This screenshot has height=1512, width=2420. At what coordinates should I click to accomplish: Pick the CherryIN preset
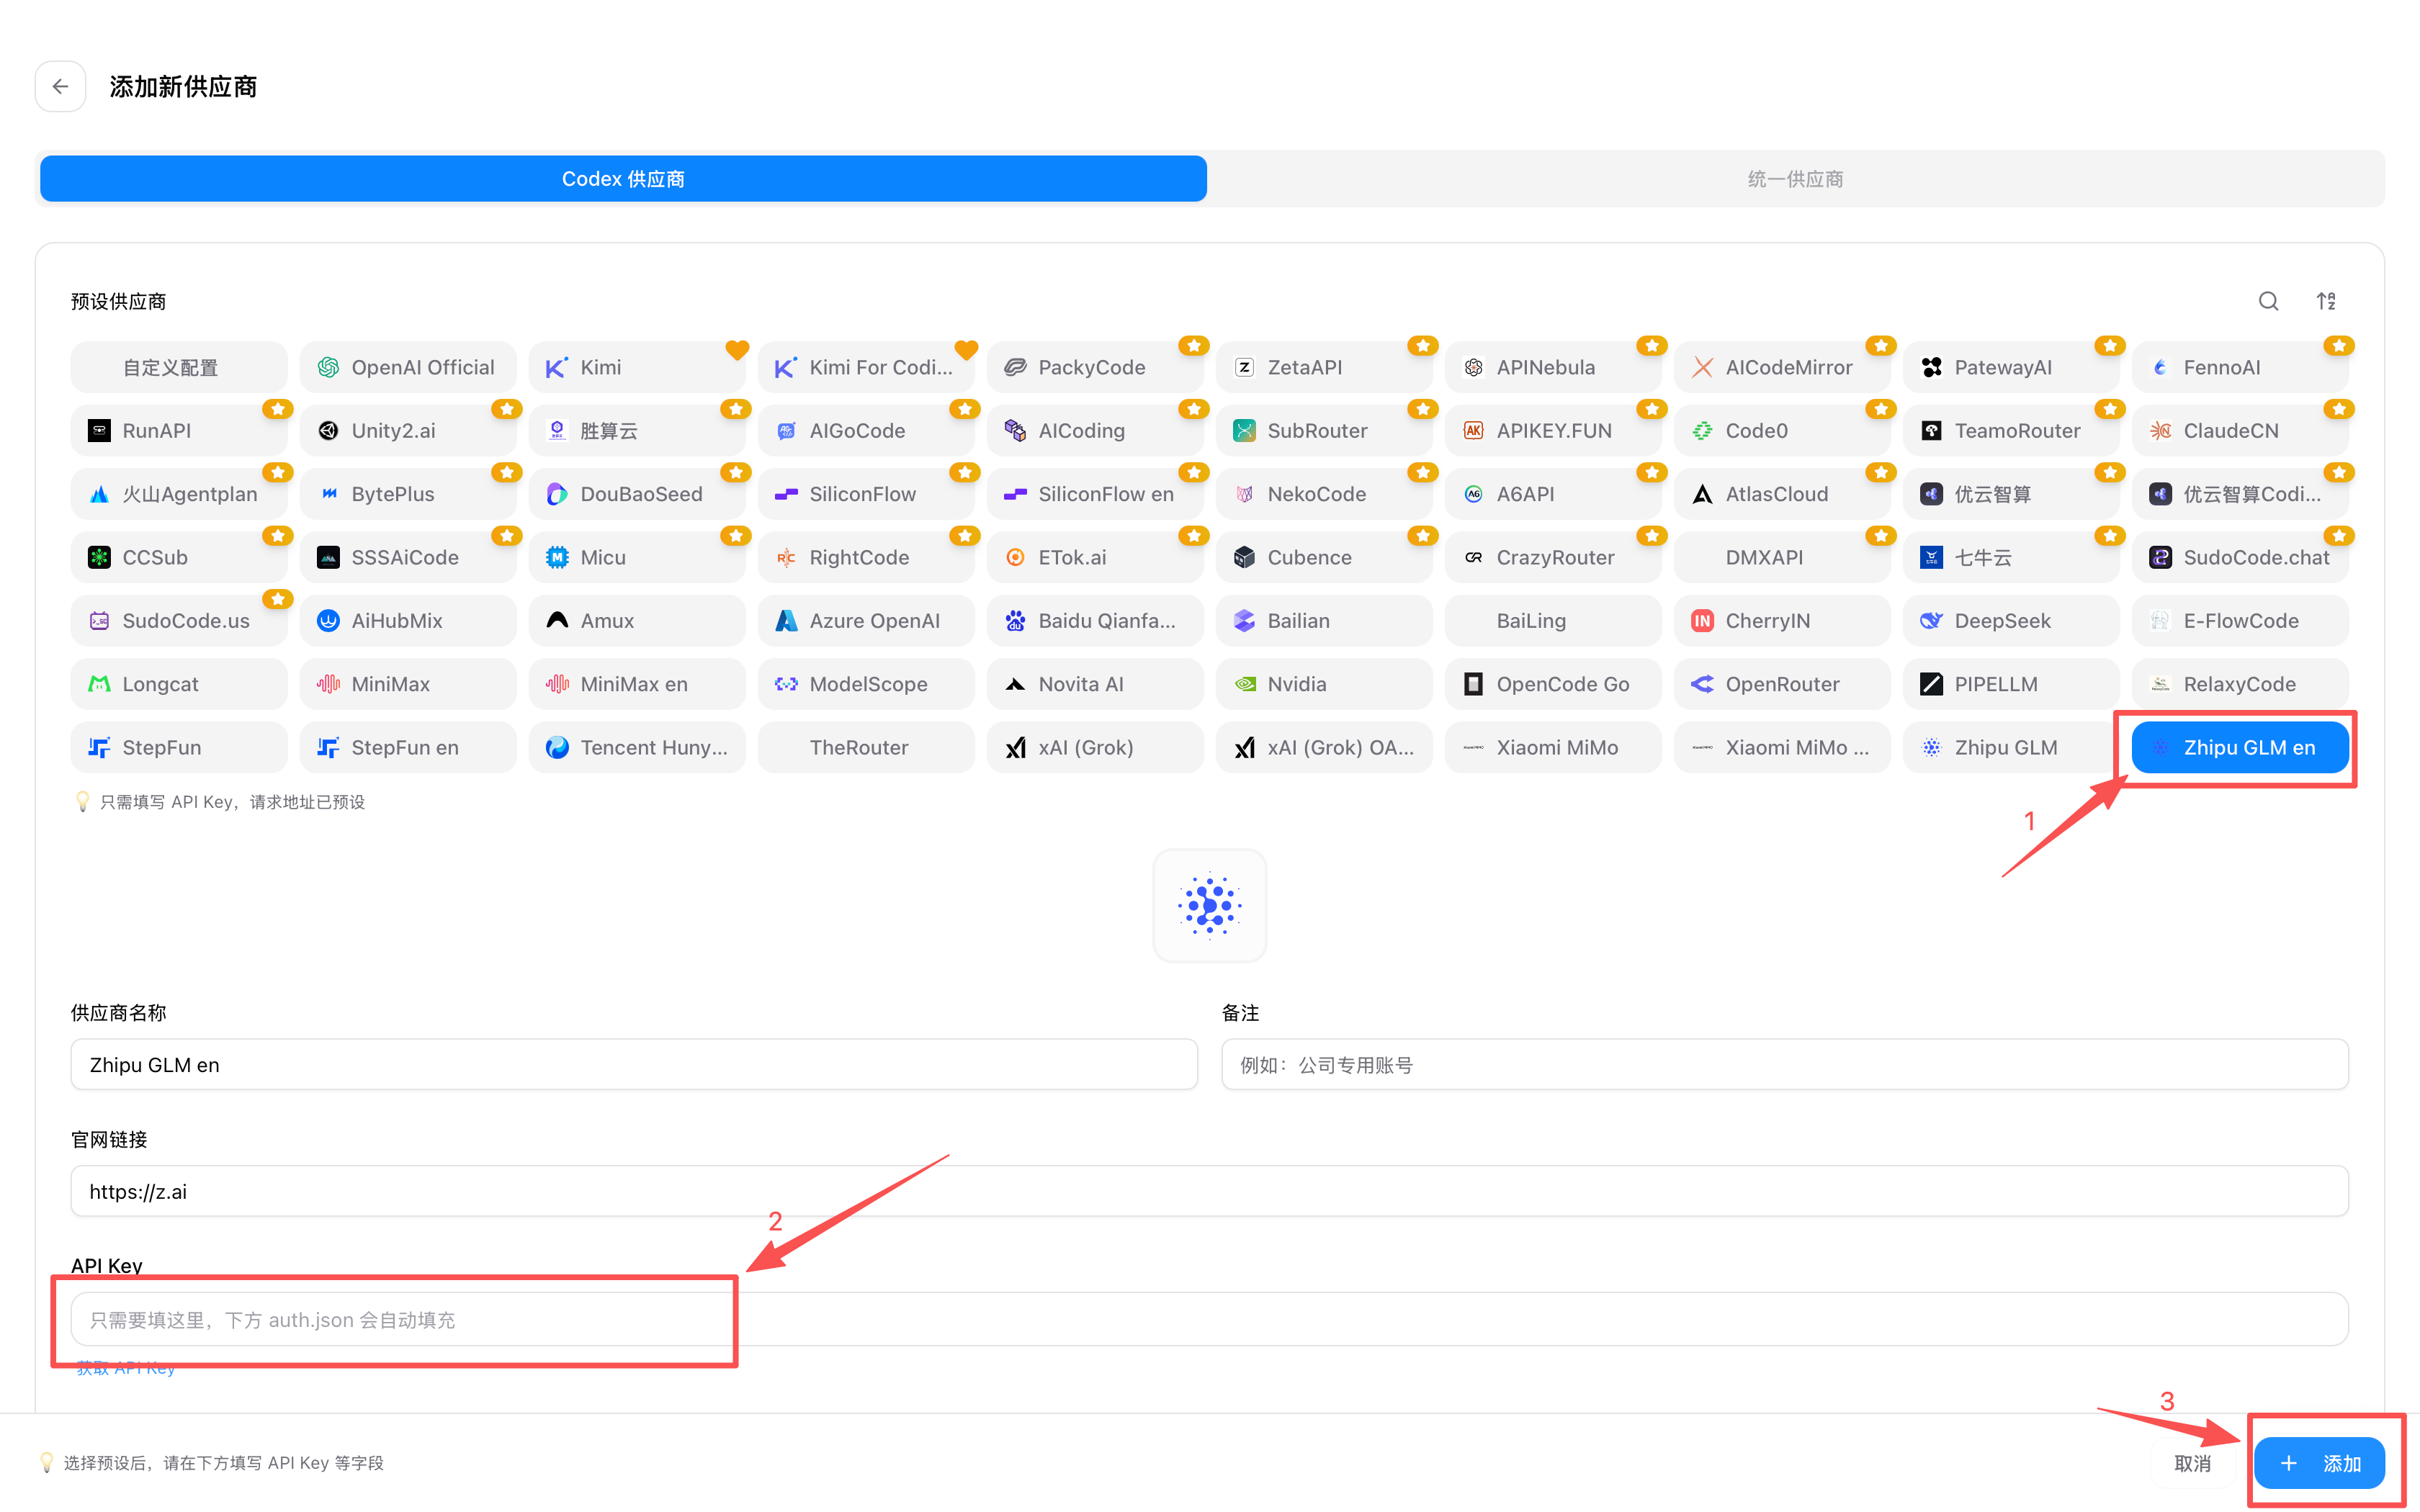pos(1782,621)
